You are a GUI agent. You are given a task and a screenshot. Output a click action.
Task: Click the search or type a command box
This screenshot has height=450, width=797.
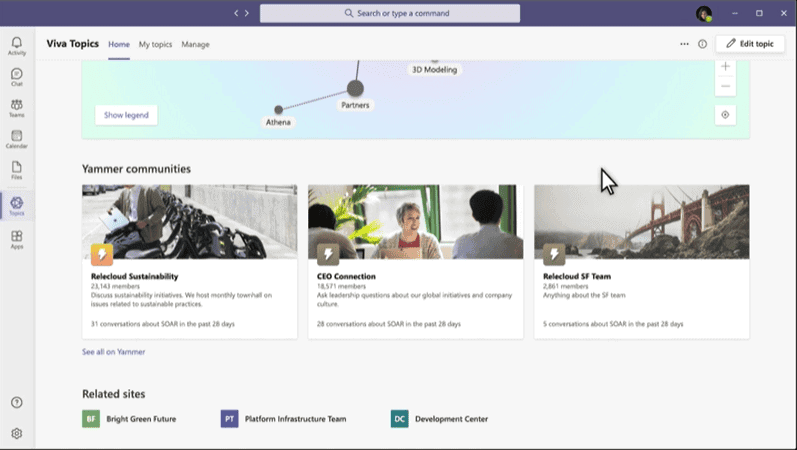coord(390,13)
